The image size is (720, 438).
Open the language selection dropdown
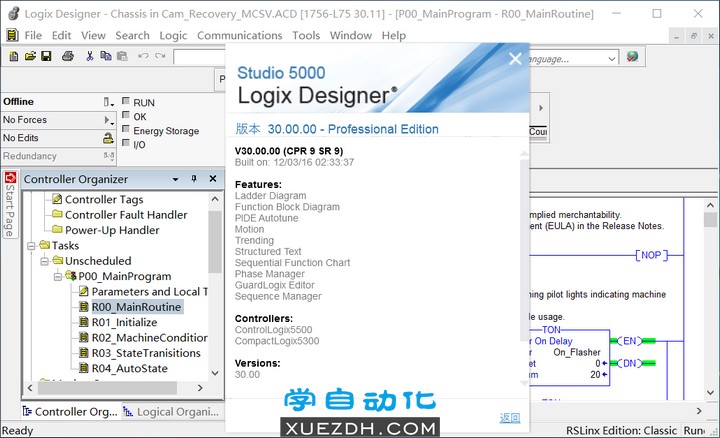point(612,59)
